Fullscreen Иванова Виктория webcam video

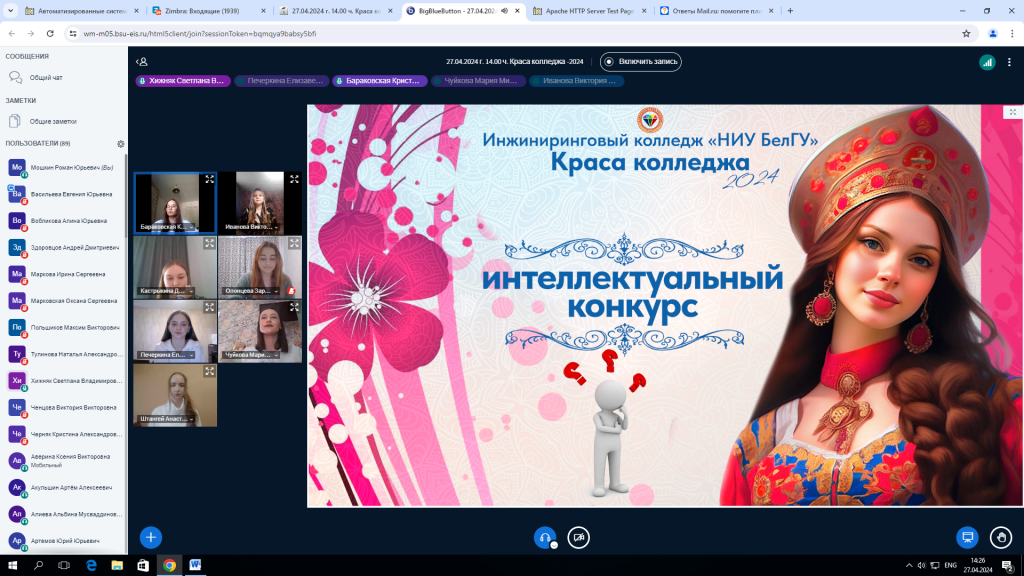295,179
